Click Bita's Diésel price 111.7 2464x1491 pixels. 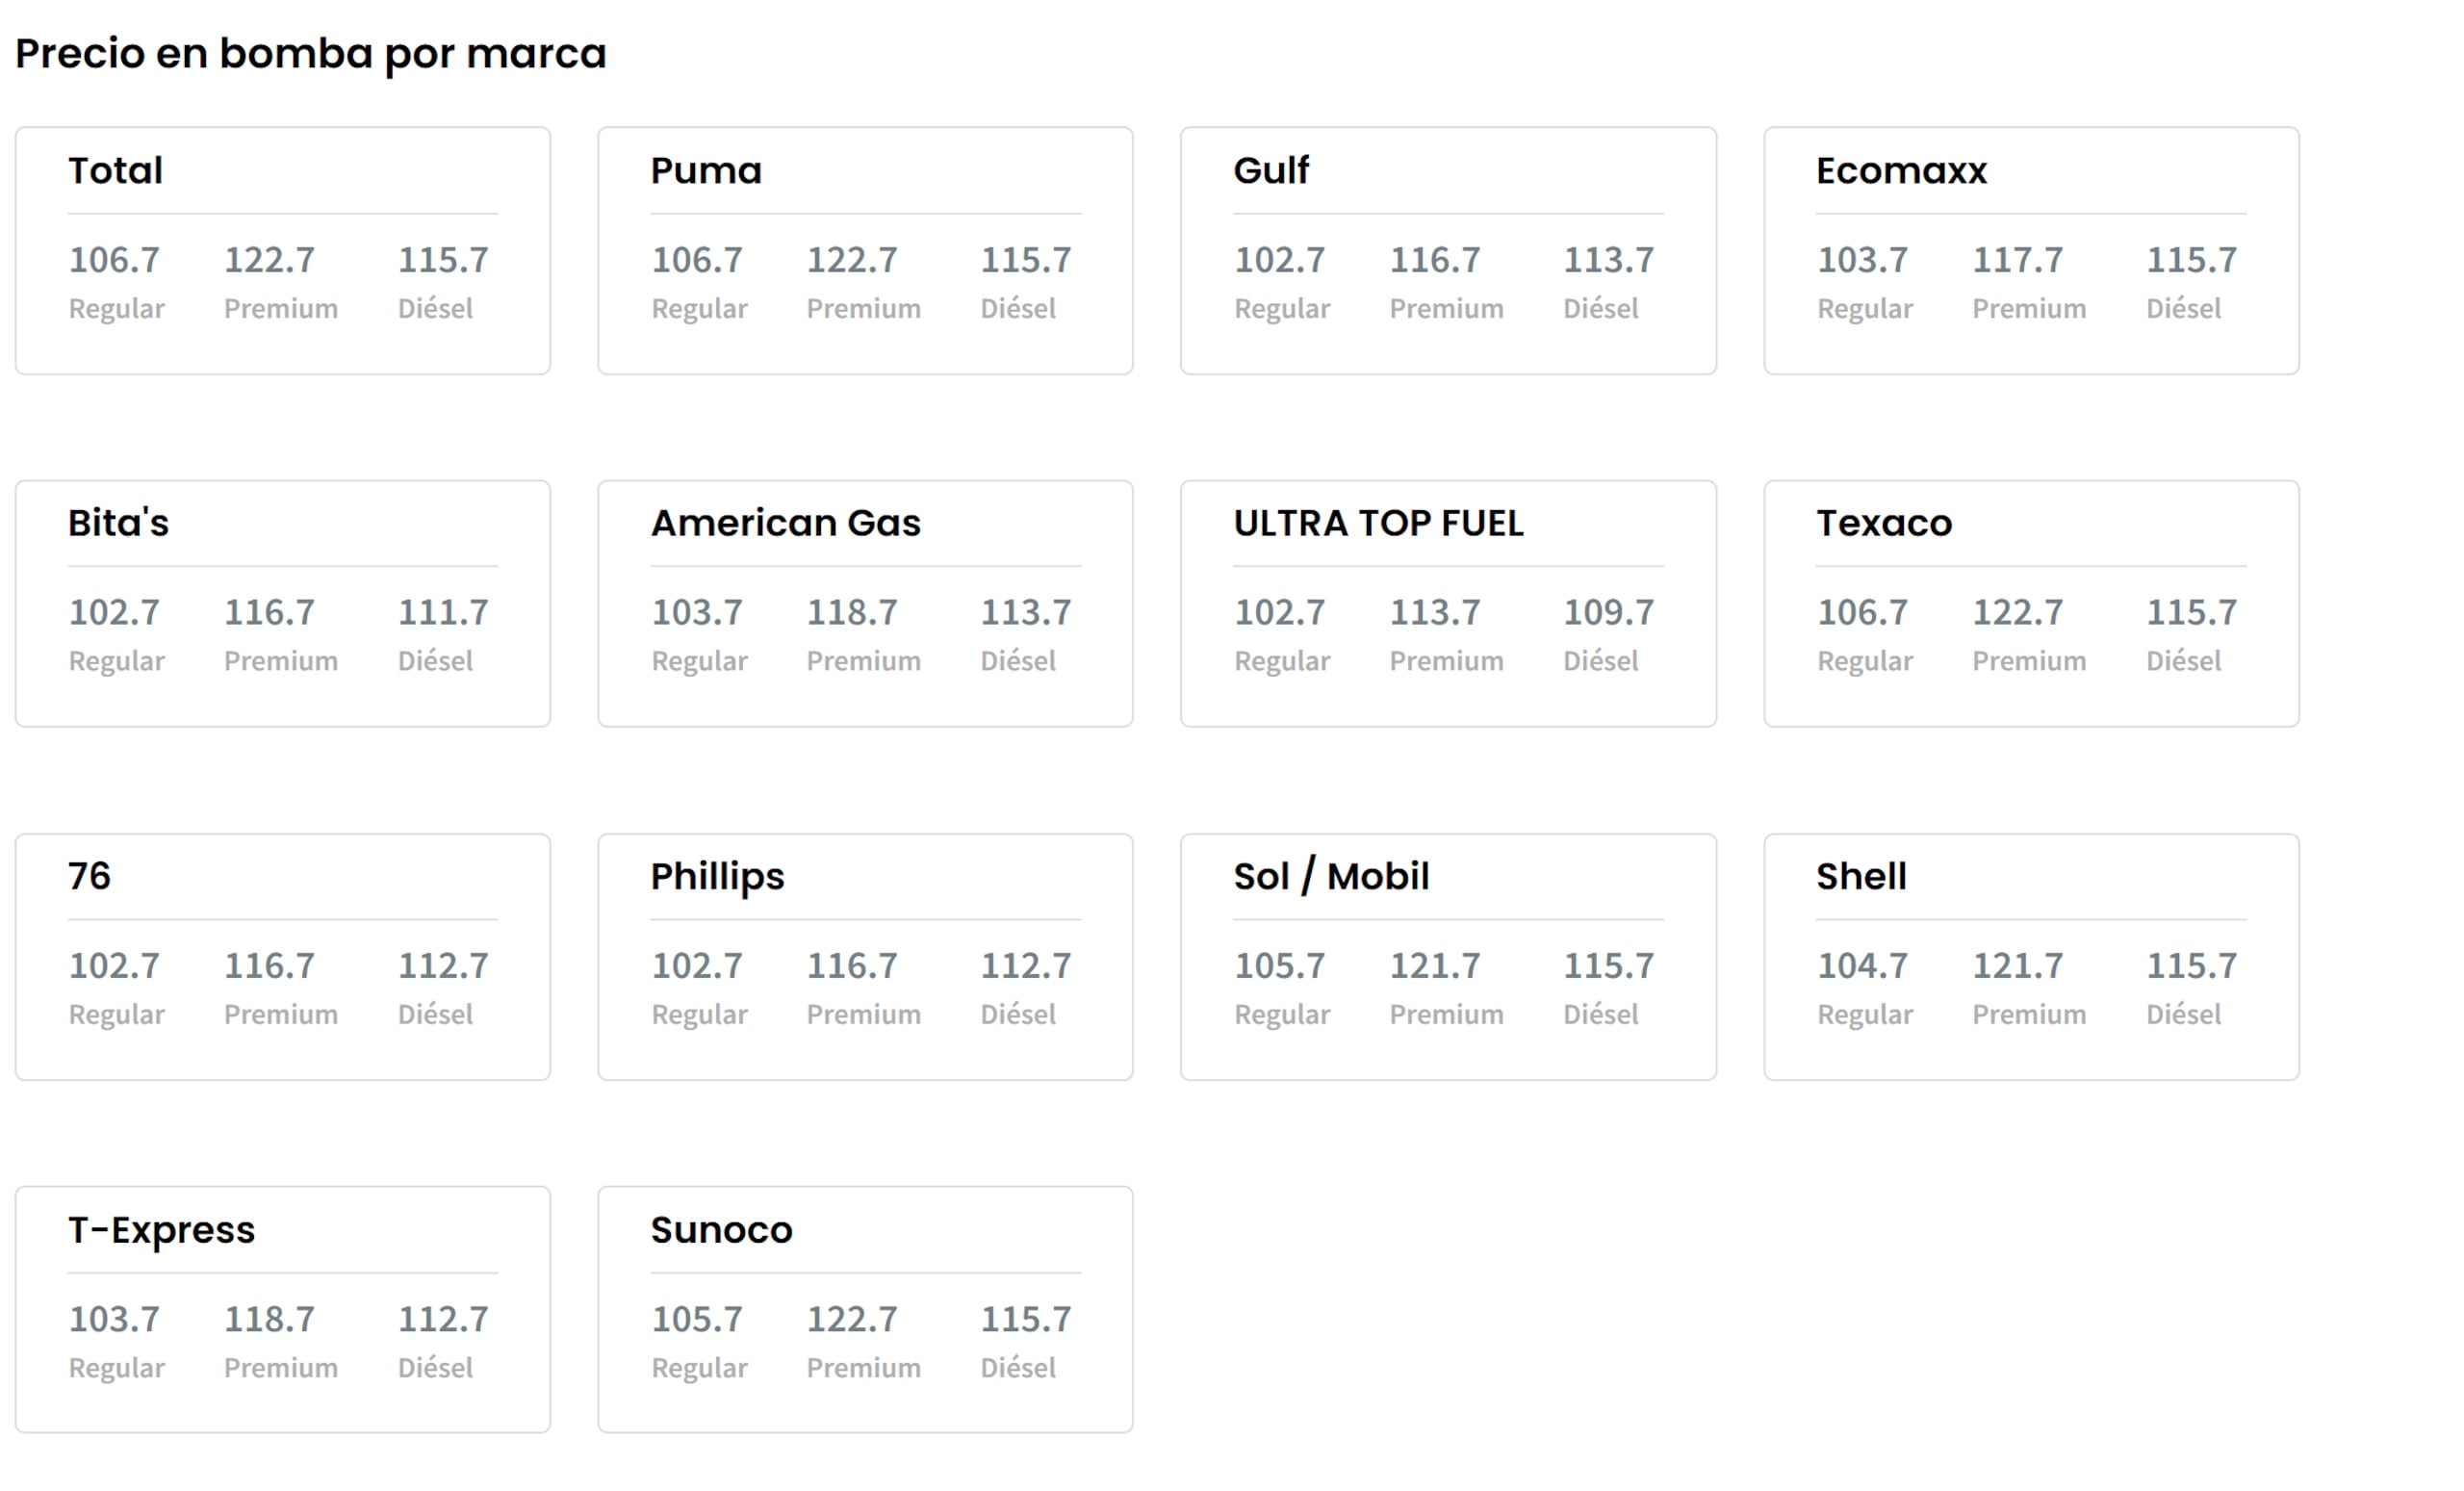tap(443, 612)
